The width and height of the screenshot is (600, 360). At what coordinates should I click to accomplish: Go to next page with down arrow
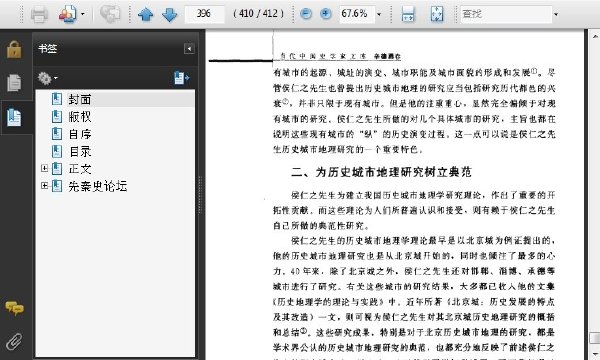(170, 15)
